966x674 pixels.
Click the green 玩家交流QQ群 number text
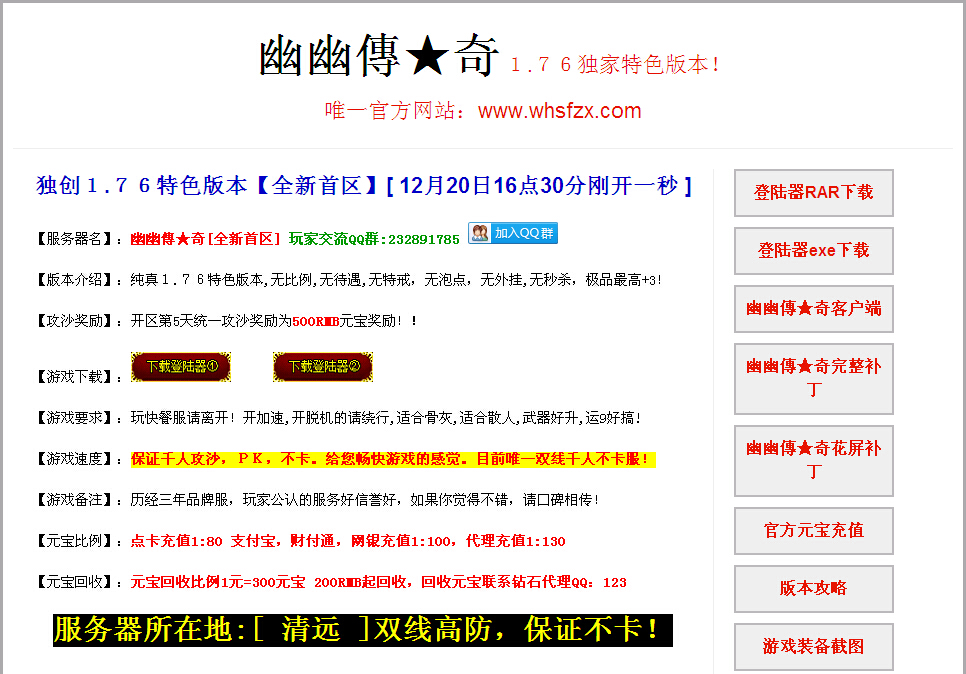point(374,239)
